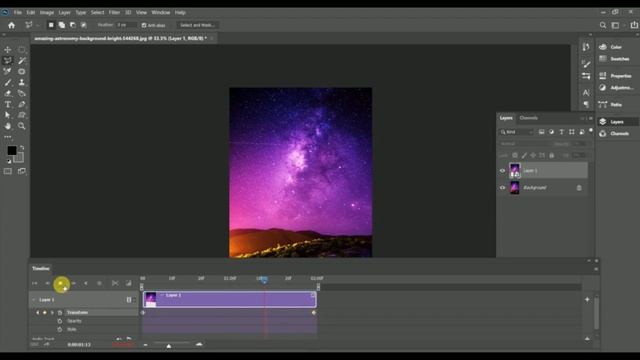640x360 pixels.
Task: Click the Home icon in options bar
Action: click(x=11, y=25)
